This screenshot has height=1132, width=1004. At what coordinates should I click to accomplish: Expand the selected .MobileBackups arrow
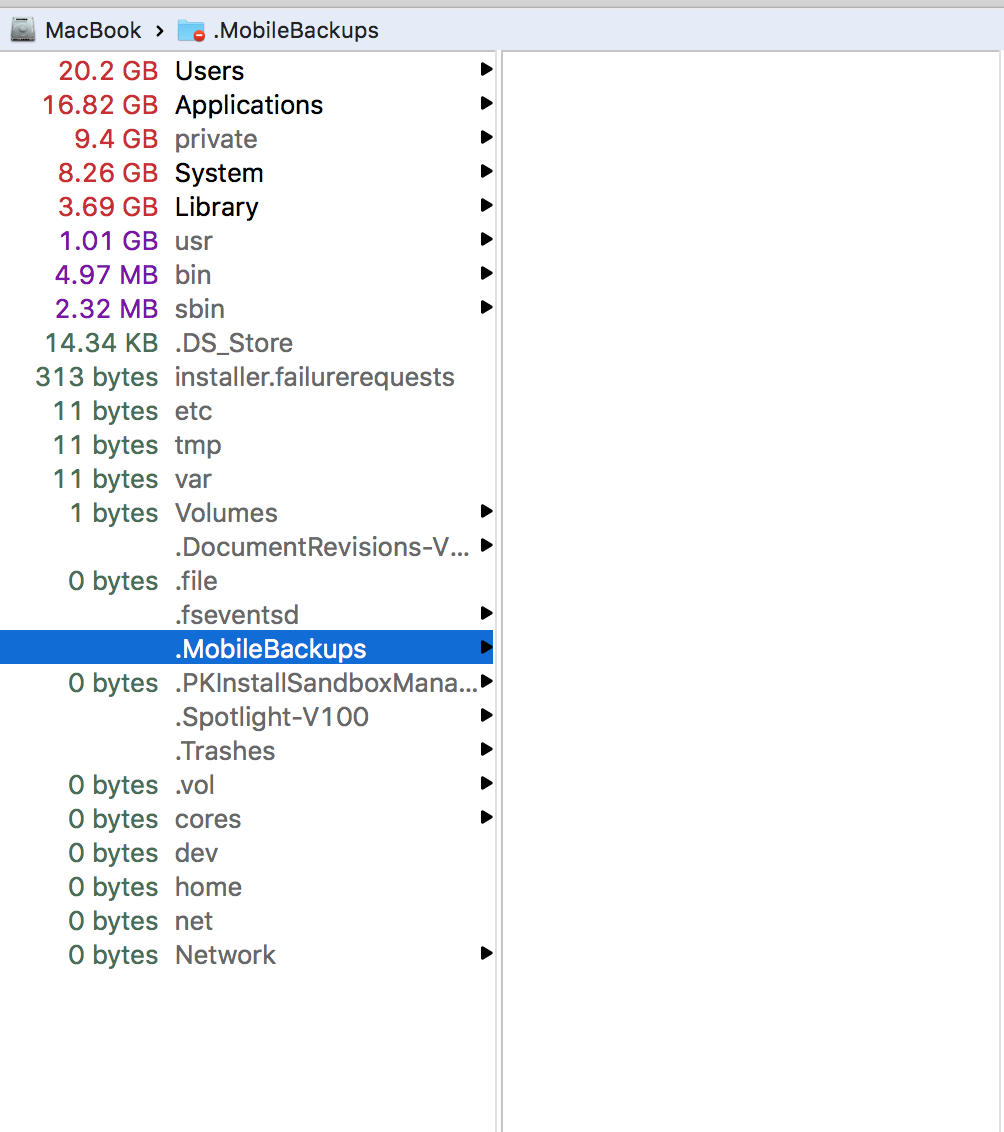[x=486, y=648]
